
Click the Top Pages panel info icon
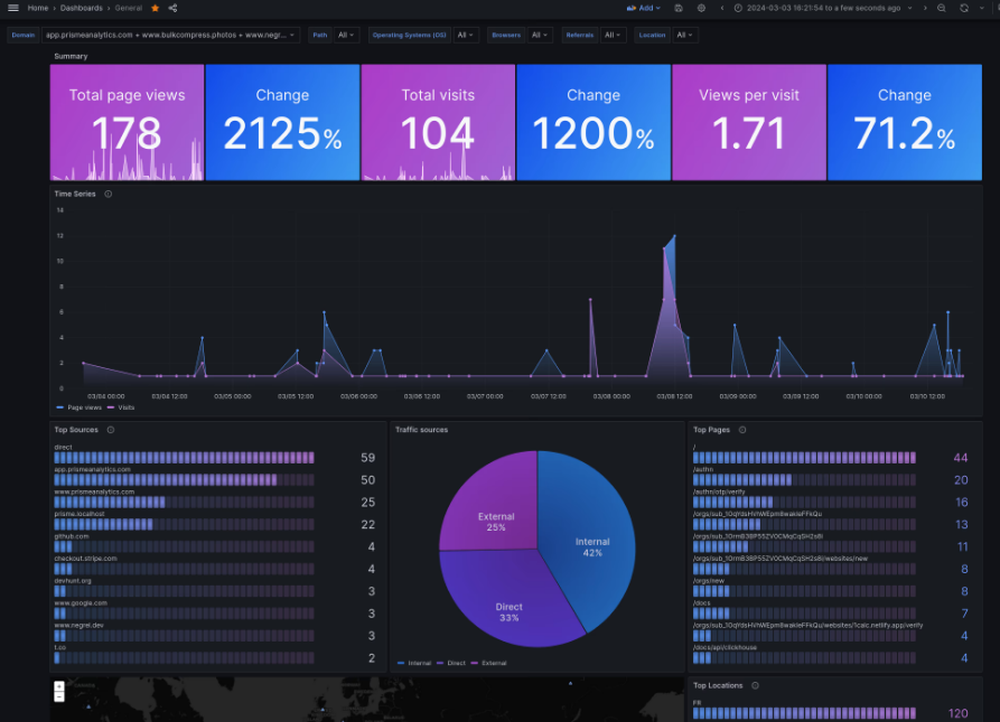click(742, 430)
